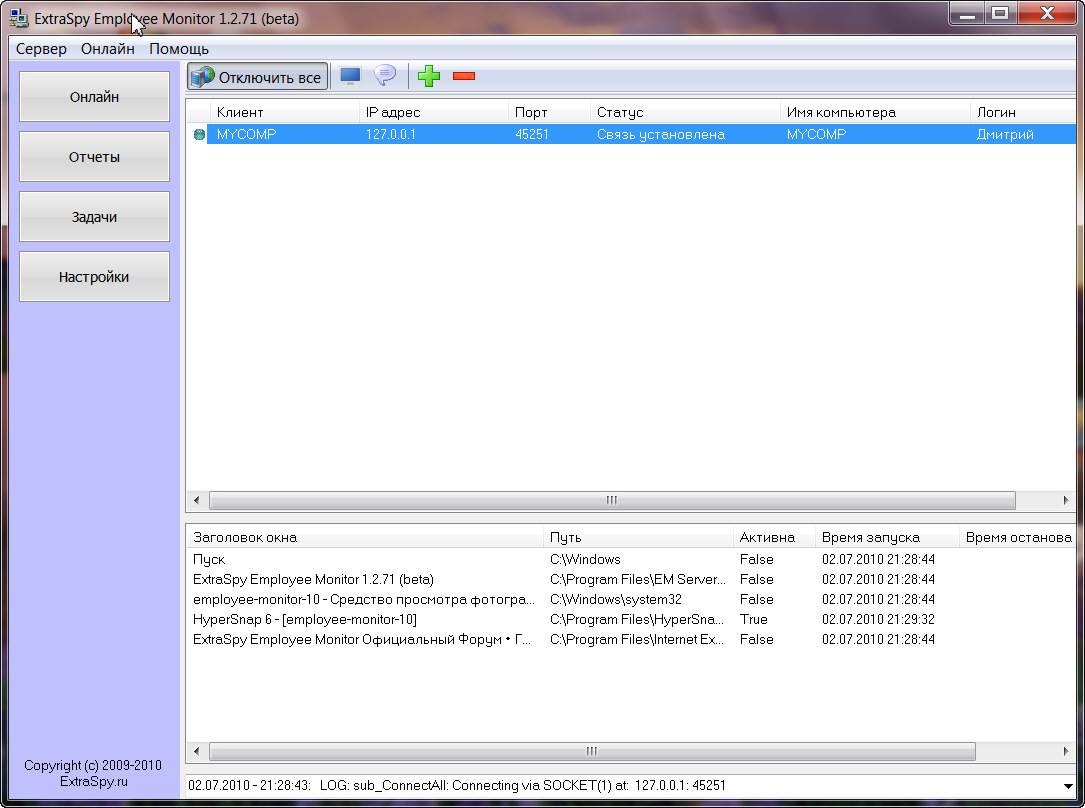Select the HyperSnap 6 window row

click(305, 619)
